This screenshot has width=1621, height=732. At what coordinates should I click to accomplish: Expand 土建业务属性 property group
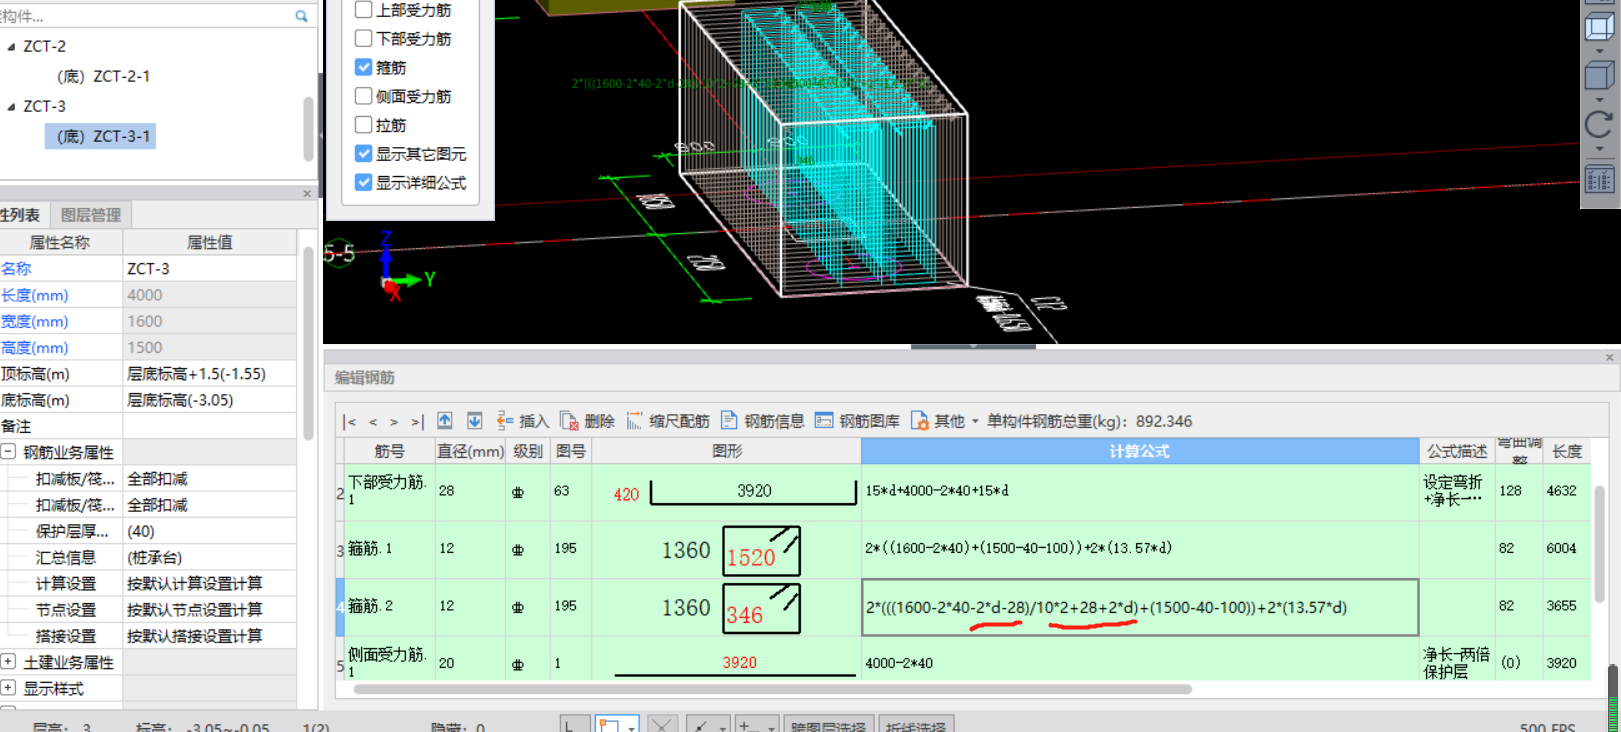coord(8,662)
